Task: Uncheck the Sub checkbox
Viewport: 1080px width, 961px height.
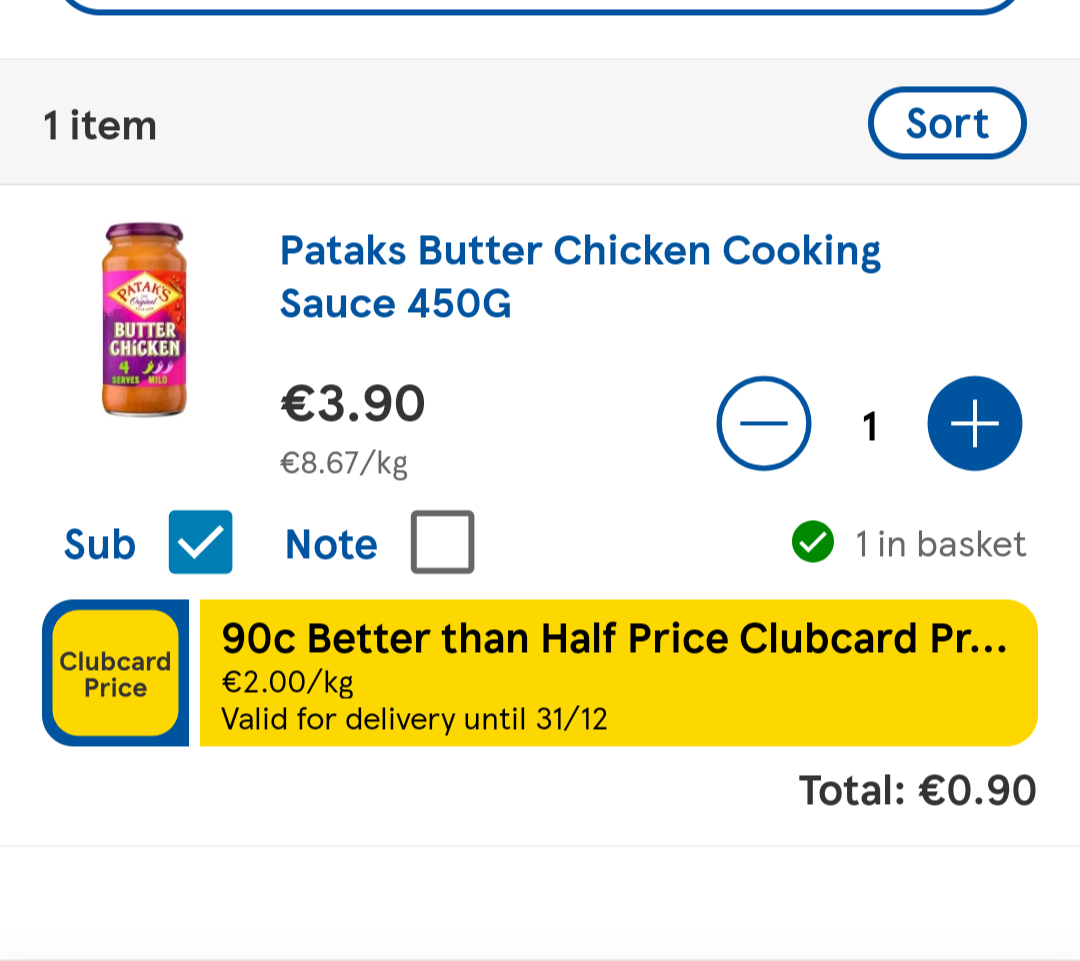Action: pos(200,542)
